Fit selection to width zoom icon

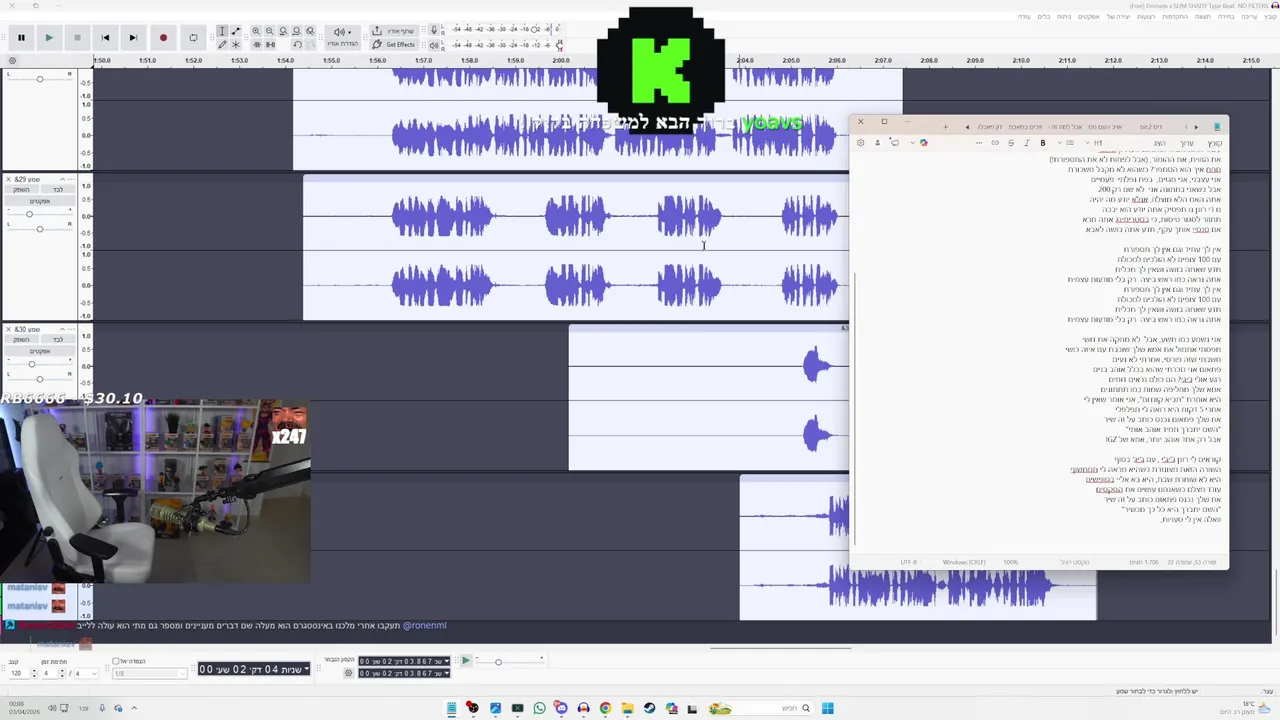tap(283, 31)
